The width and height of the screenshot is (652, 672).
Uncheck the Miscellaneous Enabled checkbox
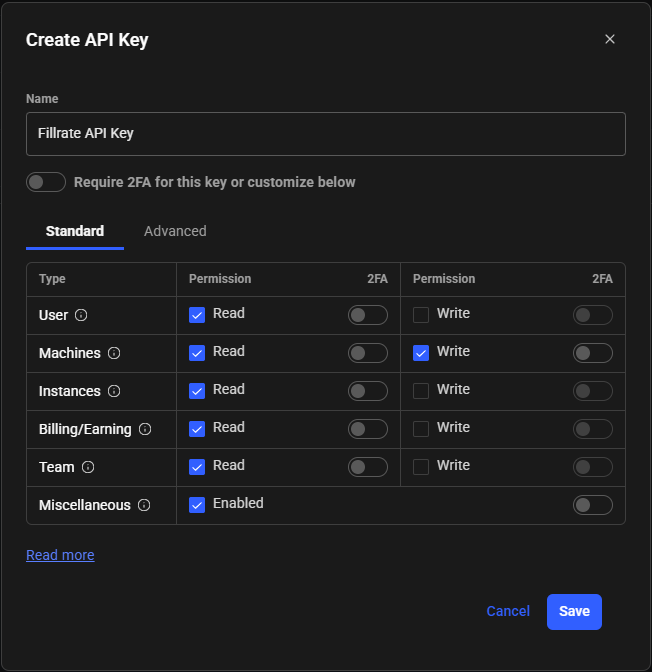click(197, 505)
